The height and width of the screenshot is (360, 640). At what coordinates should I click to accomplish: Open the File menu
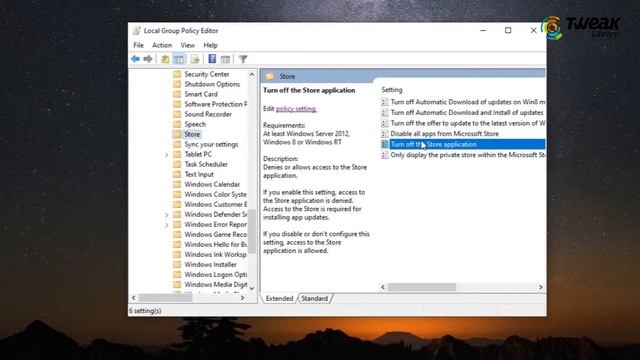pyautogui.click(x=138, y=45)
